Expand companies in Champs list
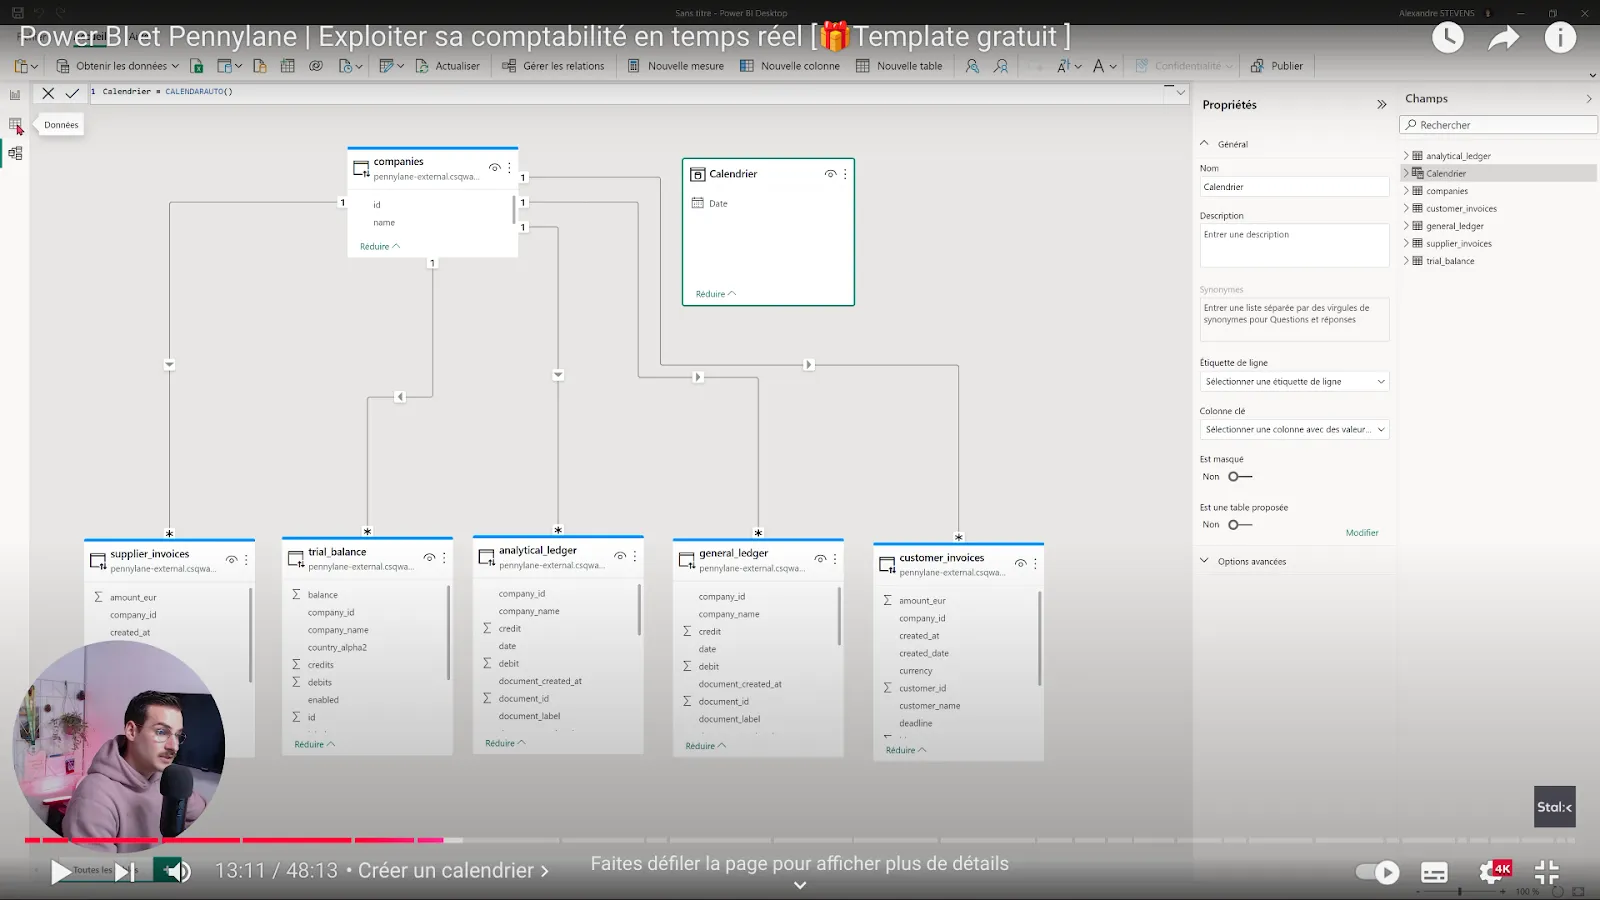This screenshot has width=1600, height=900. click(1405, 191)
